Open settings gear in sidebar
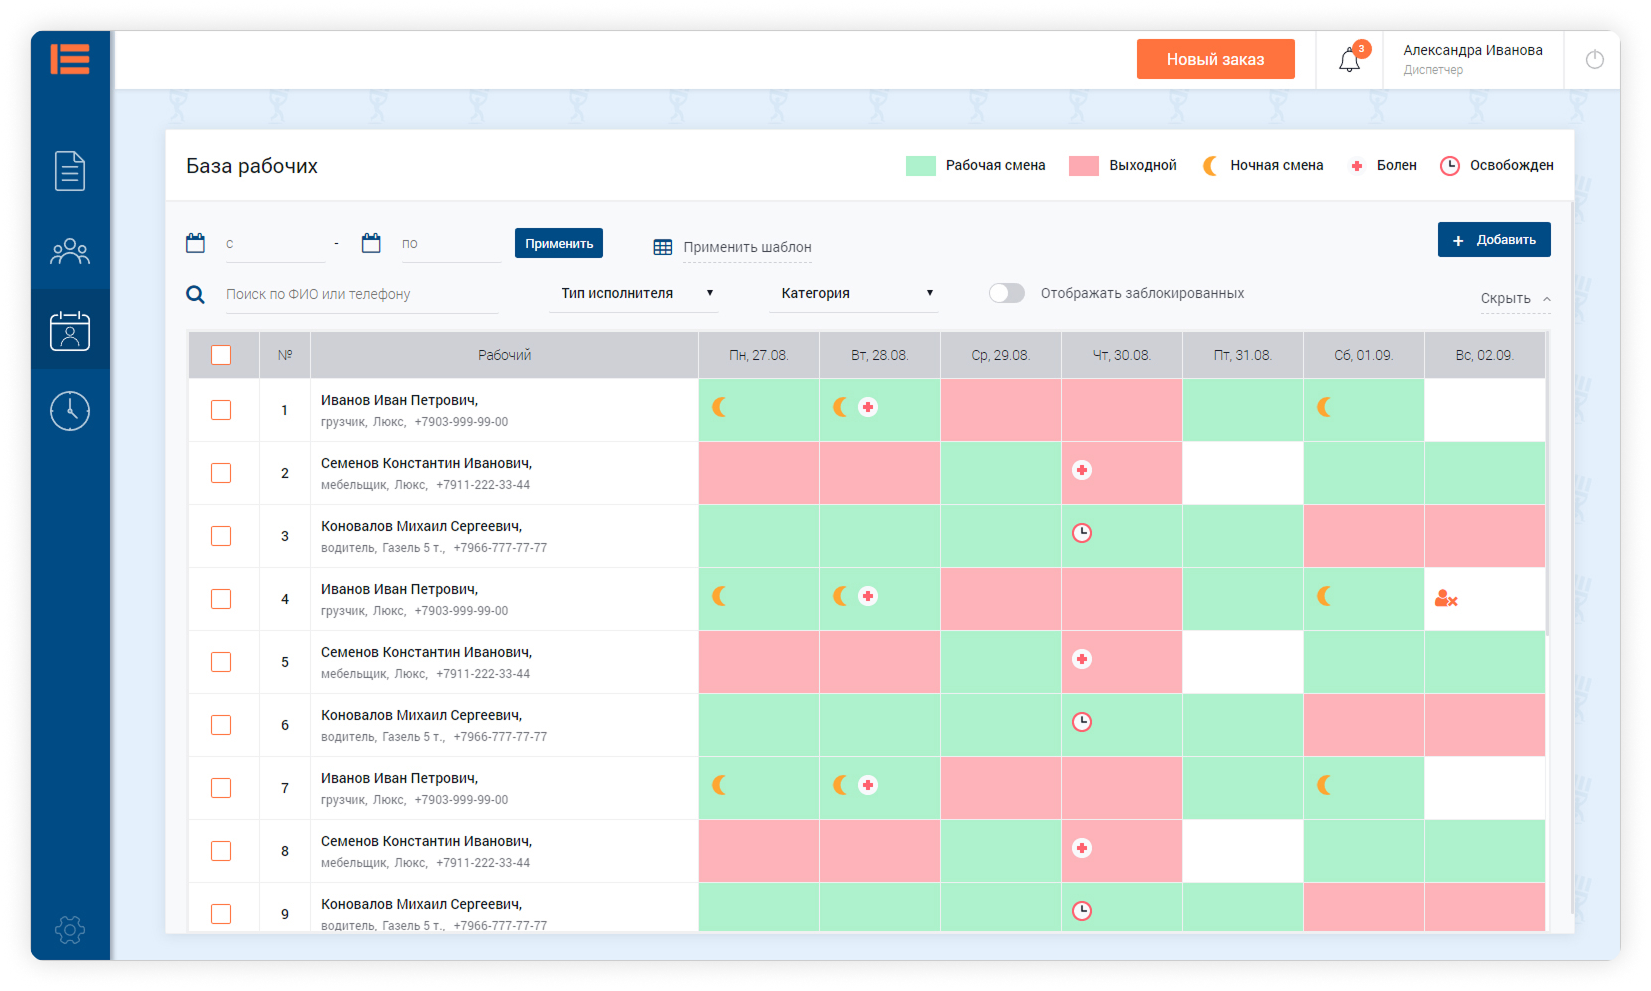The image size is (1651, 991). [70, 930]
